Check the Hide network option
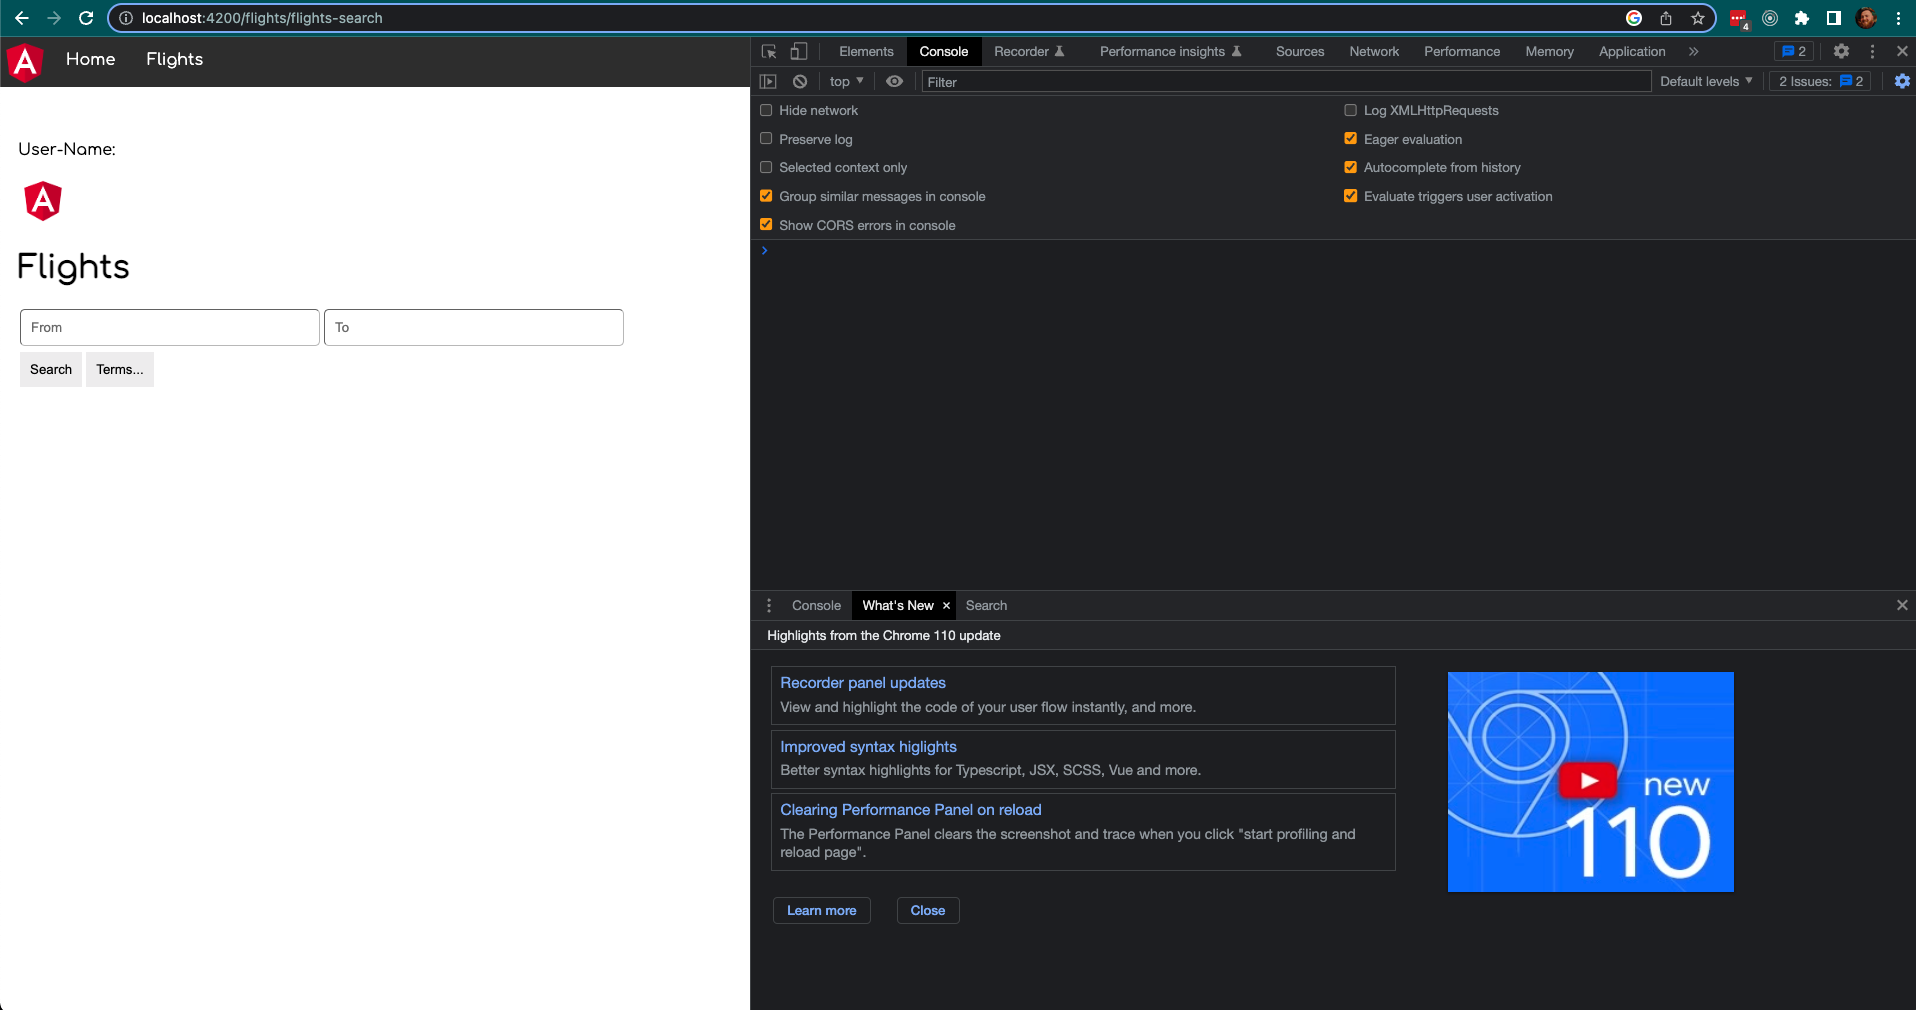The width and height of the screenshot is (1916, 1010). click(x=766, y=110)
